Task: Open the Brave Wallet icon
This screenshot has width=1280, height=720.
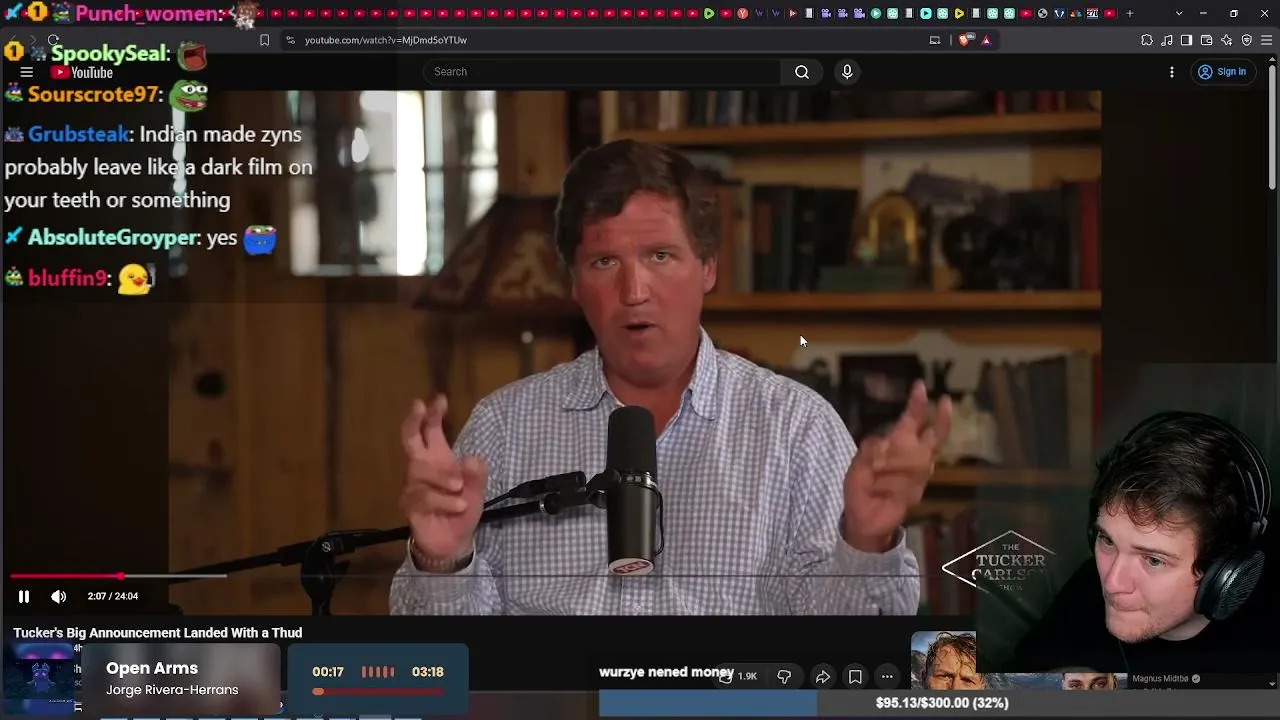Action: coord(1207,40)
